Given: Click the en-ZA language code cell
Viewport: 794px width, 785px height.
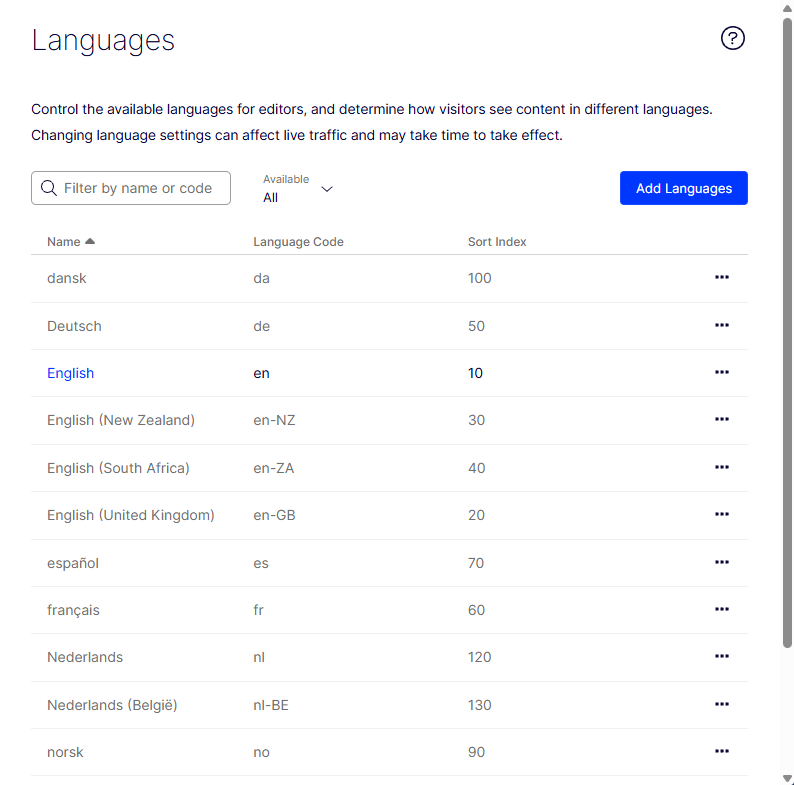Looking at the screenshot, I should tap(273, 468).
